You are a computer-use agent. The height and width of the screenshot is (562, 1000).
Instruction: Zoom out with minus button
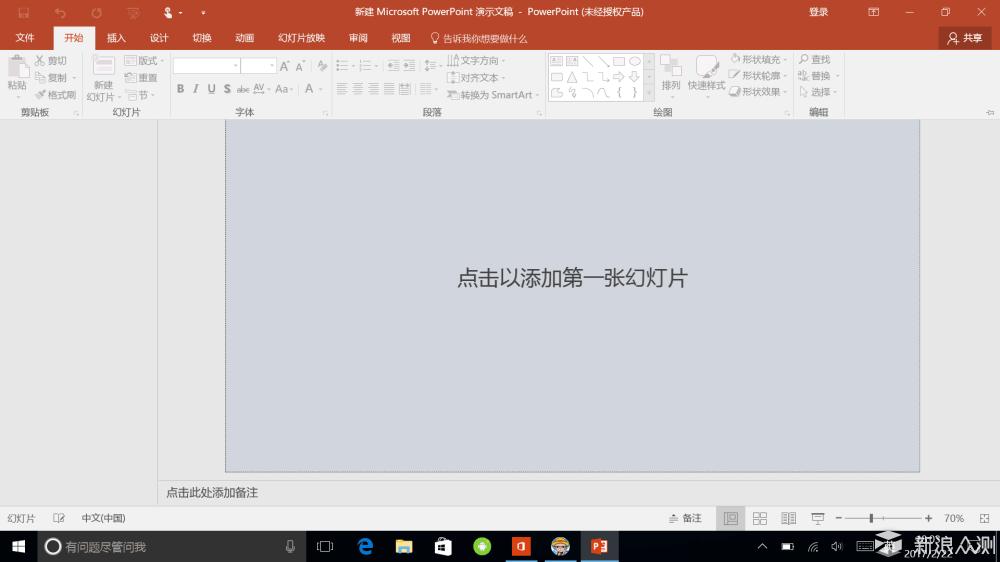pos(839,519)
